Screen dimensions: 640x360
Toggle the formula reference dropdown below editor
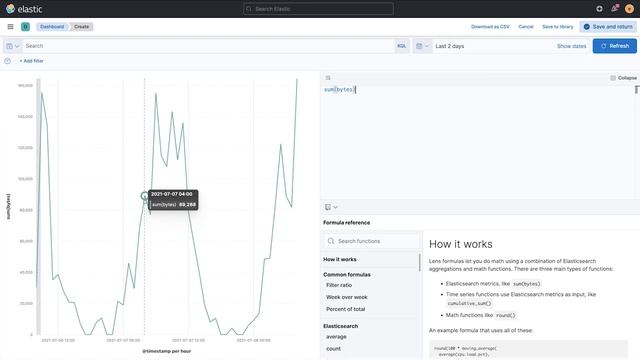pos(331,207)
